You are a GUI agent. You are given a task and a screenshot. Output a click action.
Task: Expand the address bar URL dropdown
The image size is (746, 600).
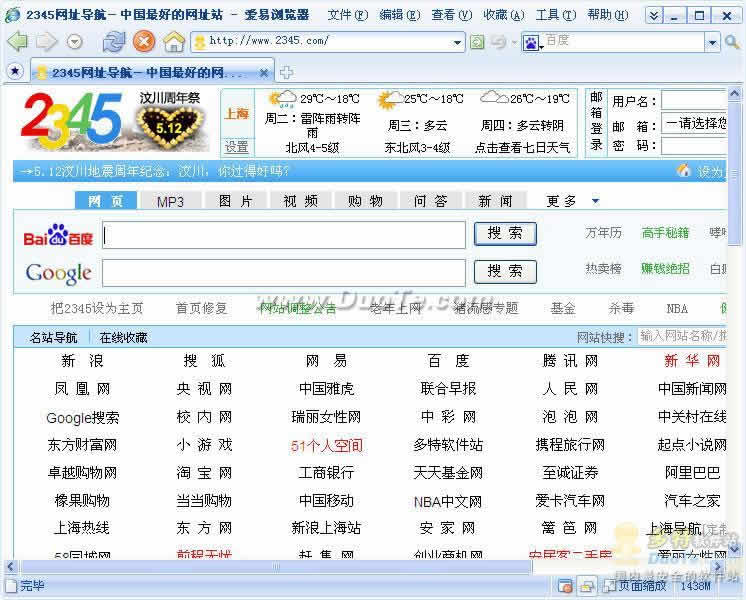coord(457,42)
